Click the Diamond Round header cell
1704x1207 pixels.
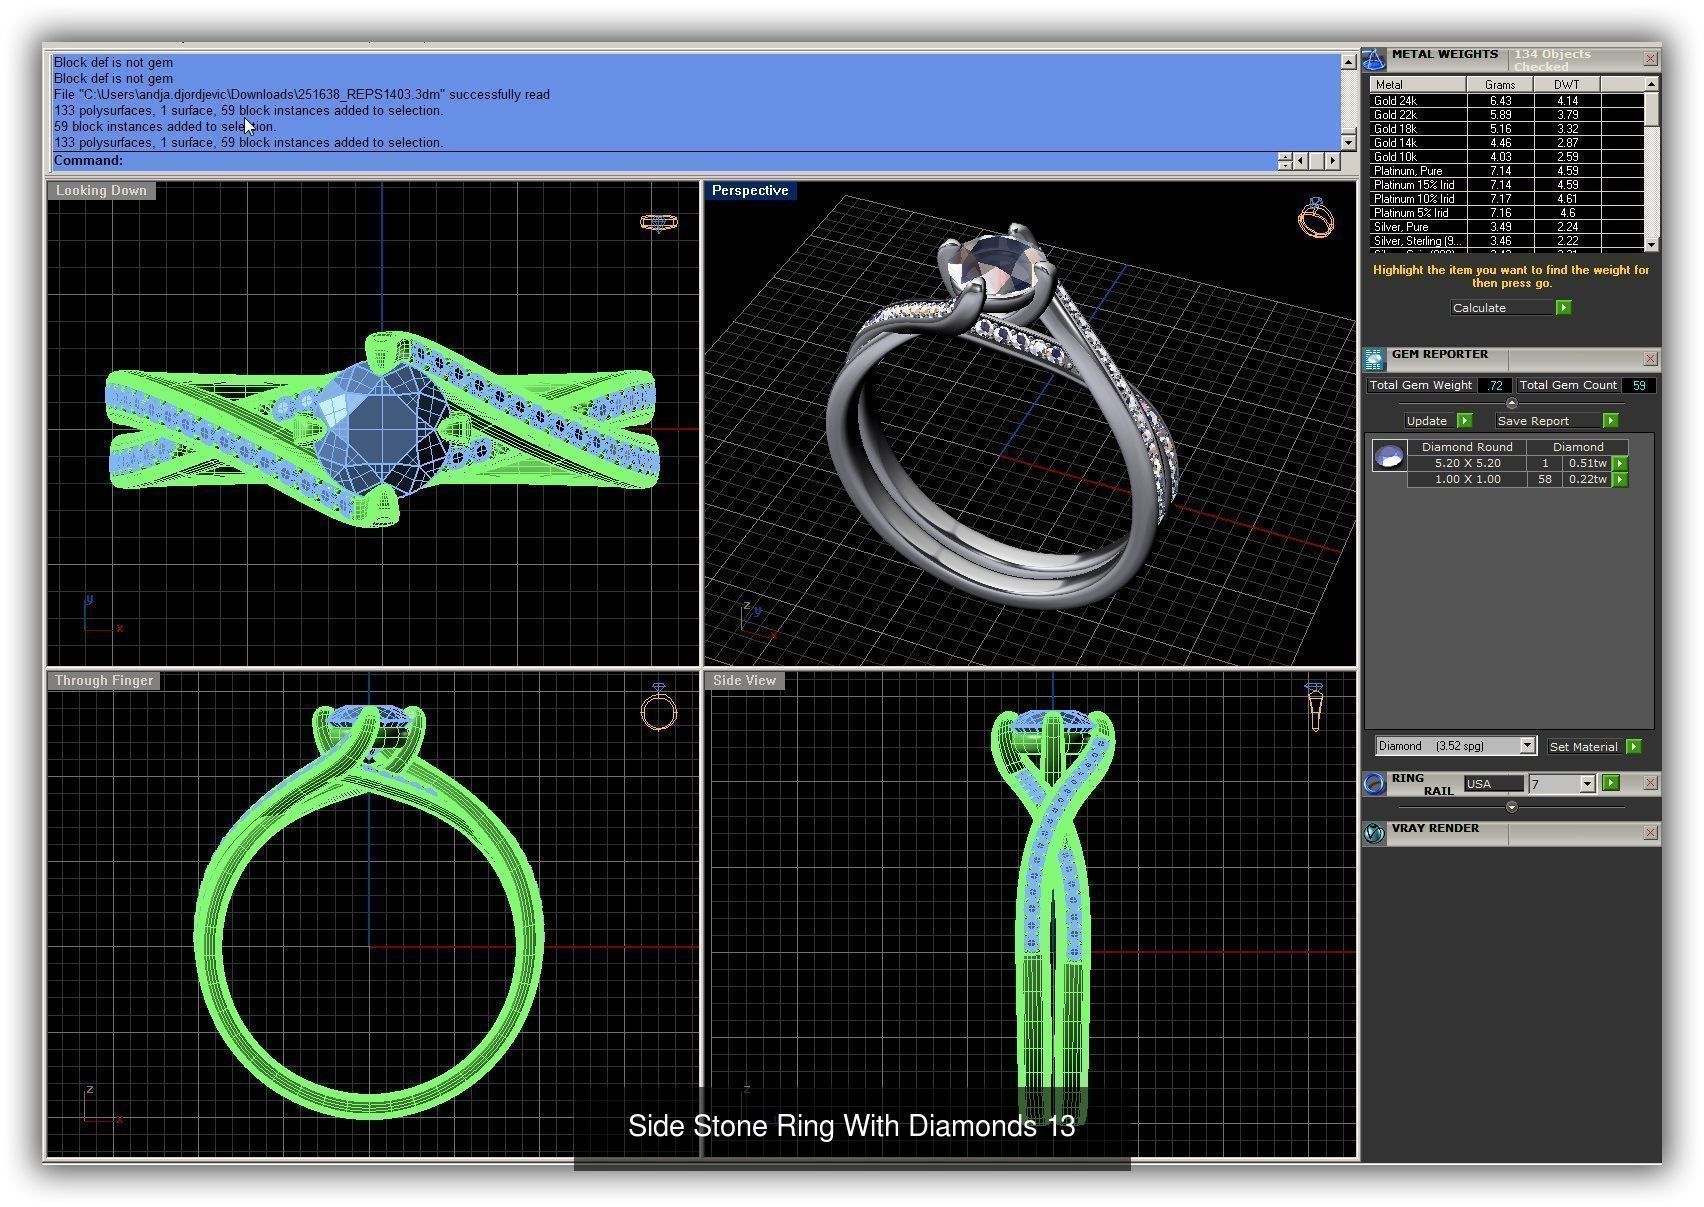tap(1467, 447)
